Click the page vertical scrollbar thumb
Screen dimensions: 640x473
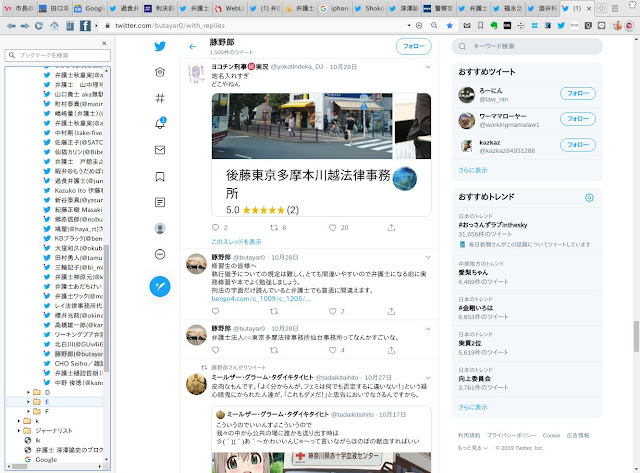[x=636, y=336]
